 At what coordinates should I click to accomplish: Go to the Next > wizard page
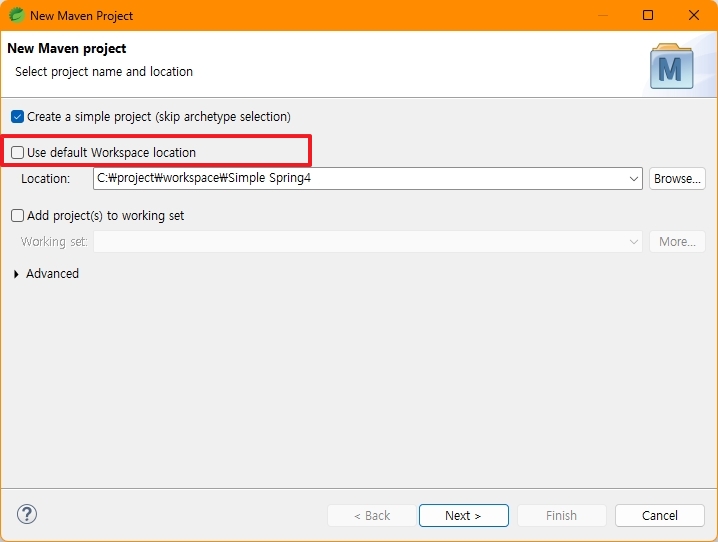tap(463, 515)
